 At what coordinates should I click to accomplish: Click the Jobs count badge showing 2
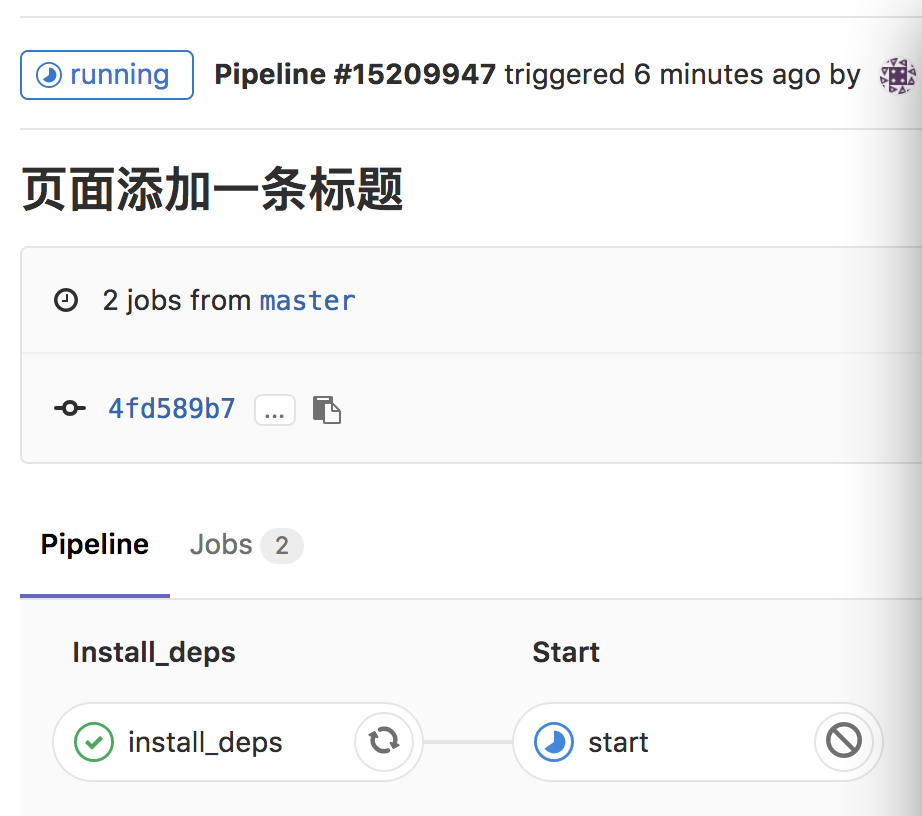[x=282, y=546]
